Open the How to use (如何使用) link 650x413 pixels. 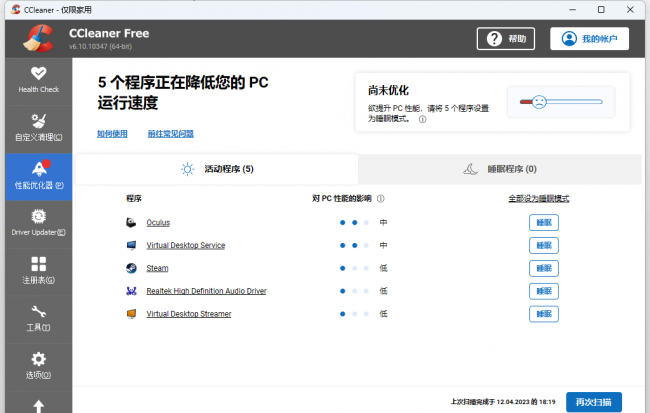click(x=112, y=134)
